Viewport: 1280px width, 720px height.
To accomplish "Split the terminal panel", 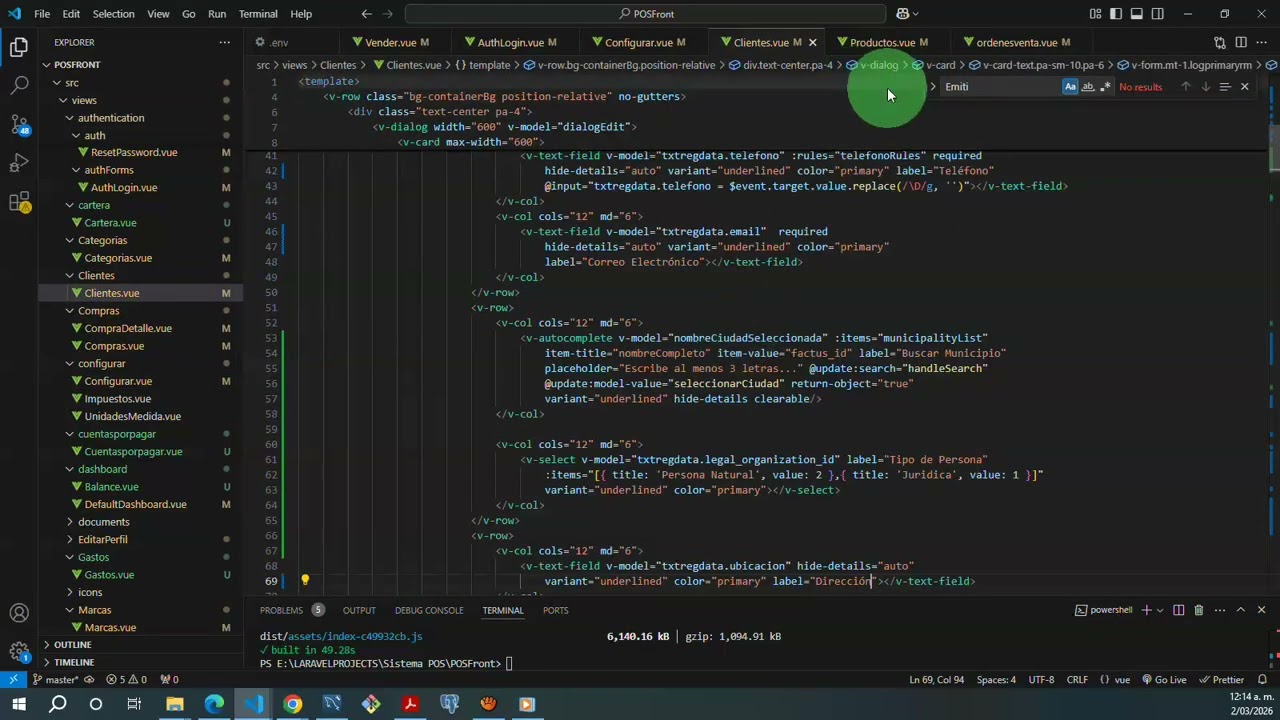I will [x=1178, y=610].
